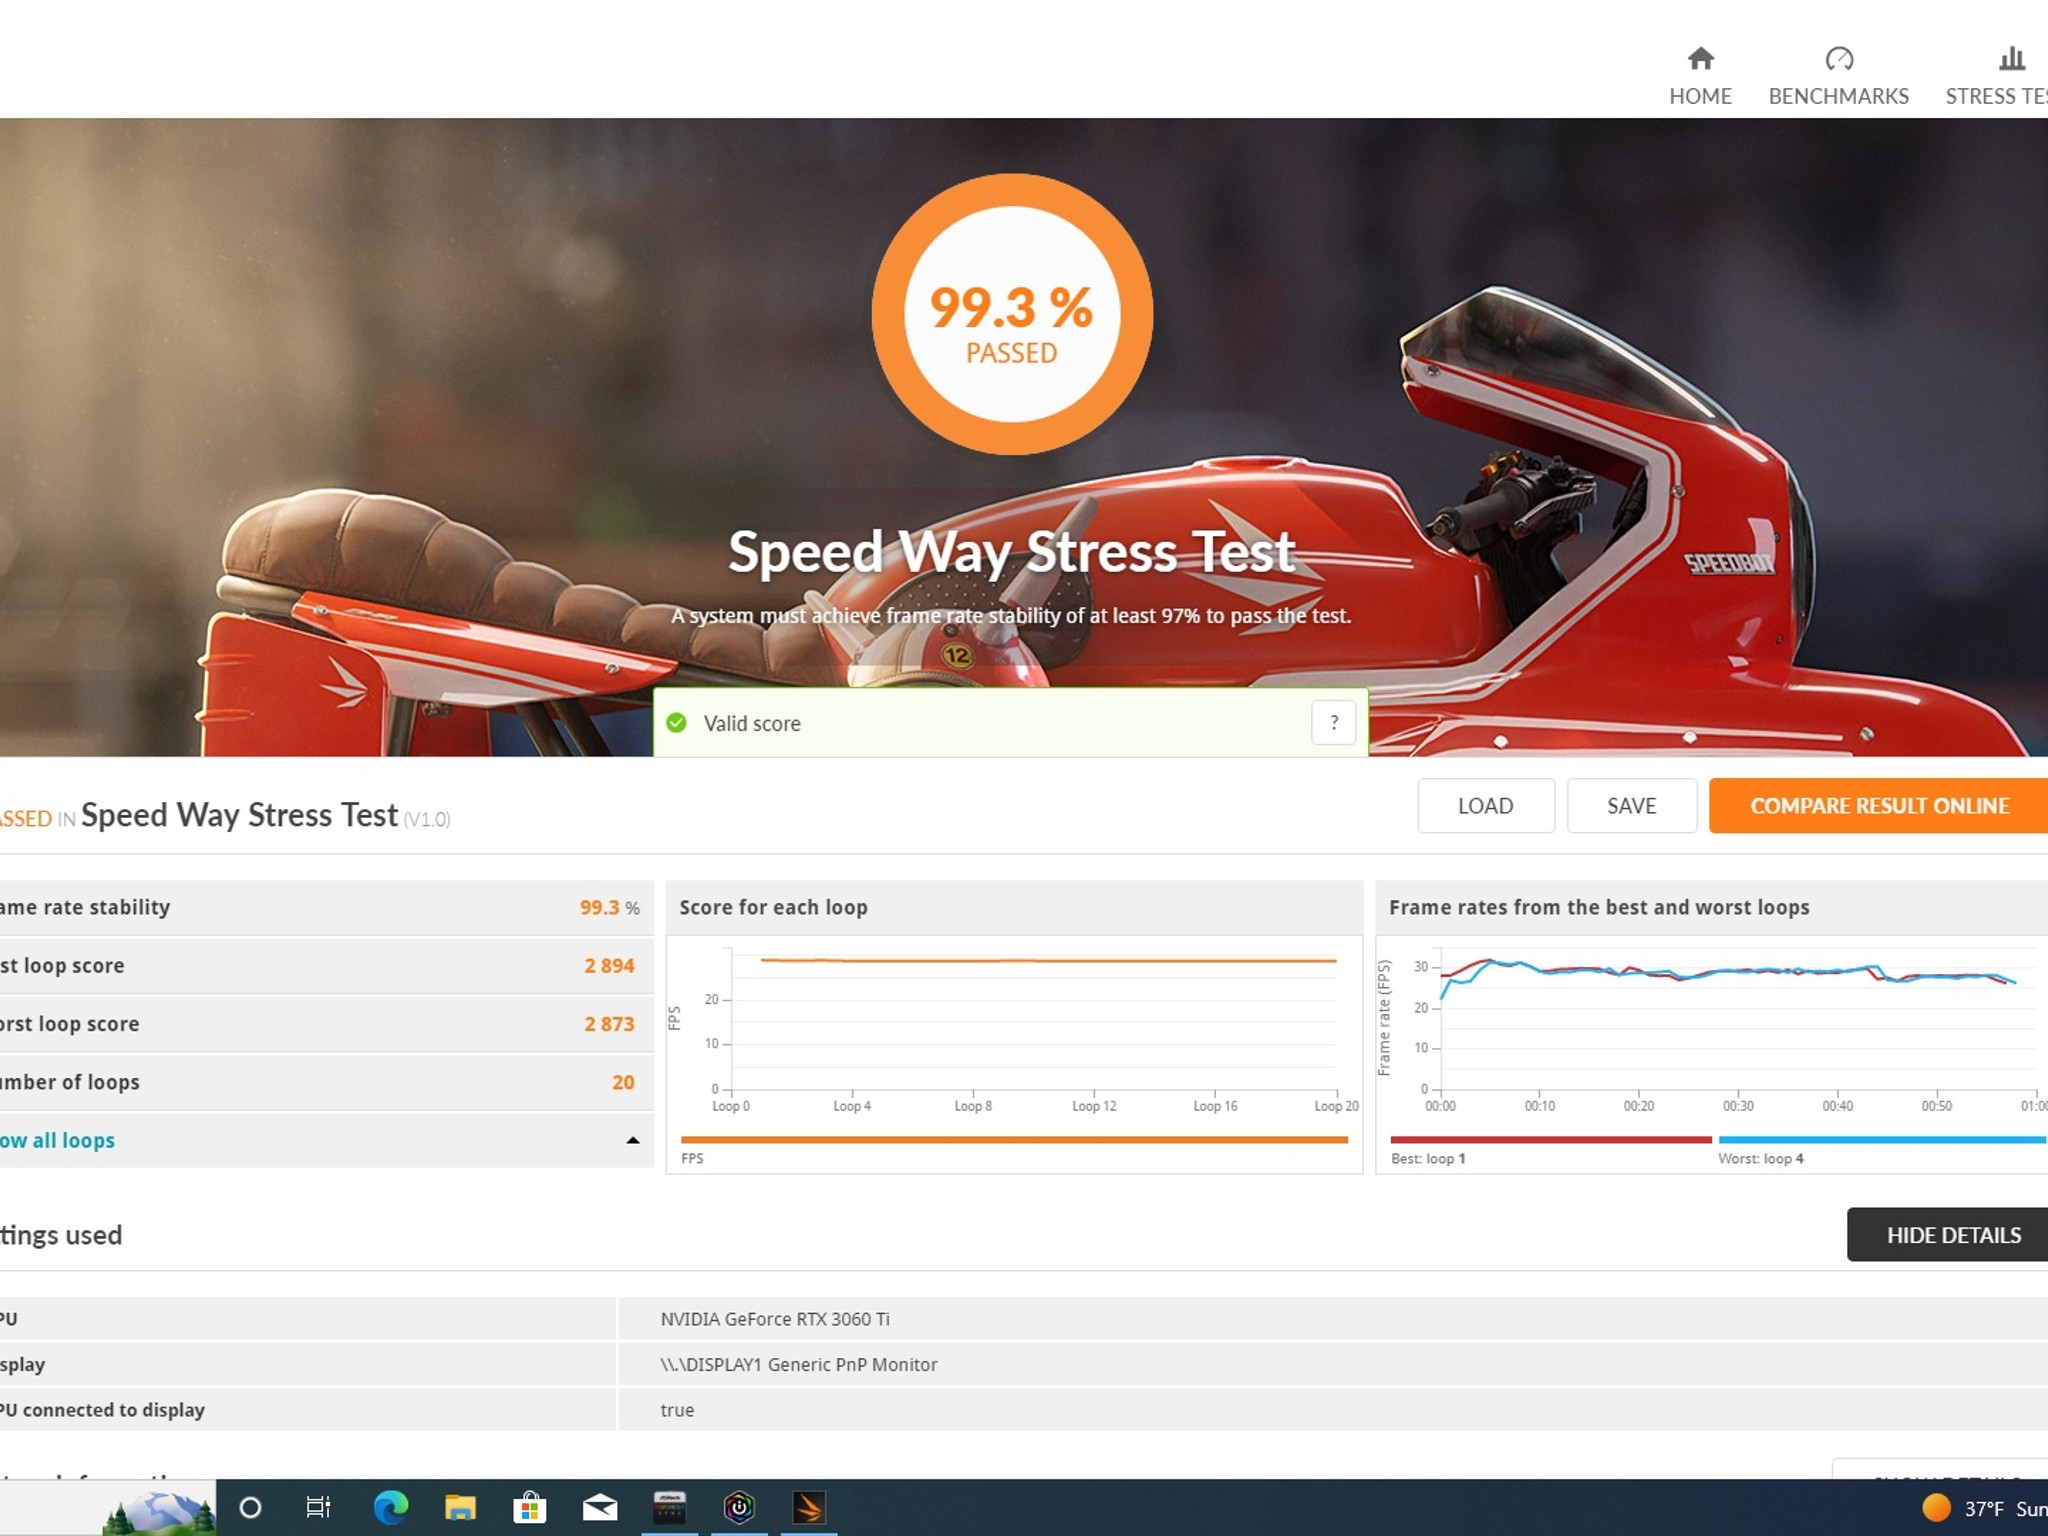This screenshot has width=2048, height=1536.
Task: Open Microsoft Store from the taskbar
Action: 530,1507
